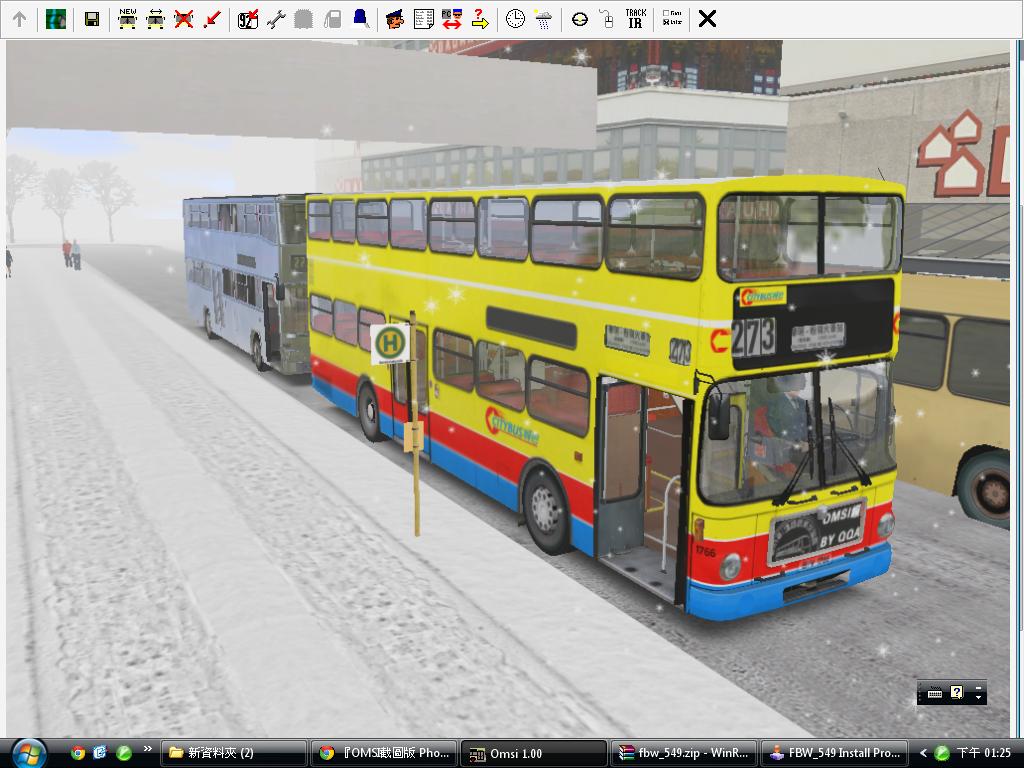Open the timetable sheet icon
This screenshot has height=768, width=1024.
coord(423,19)
